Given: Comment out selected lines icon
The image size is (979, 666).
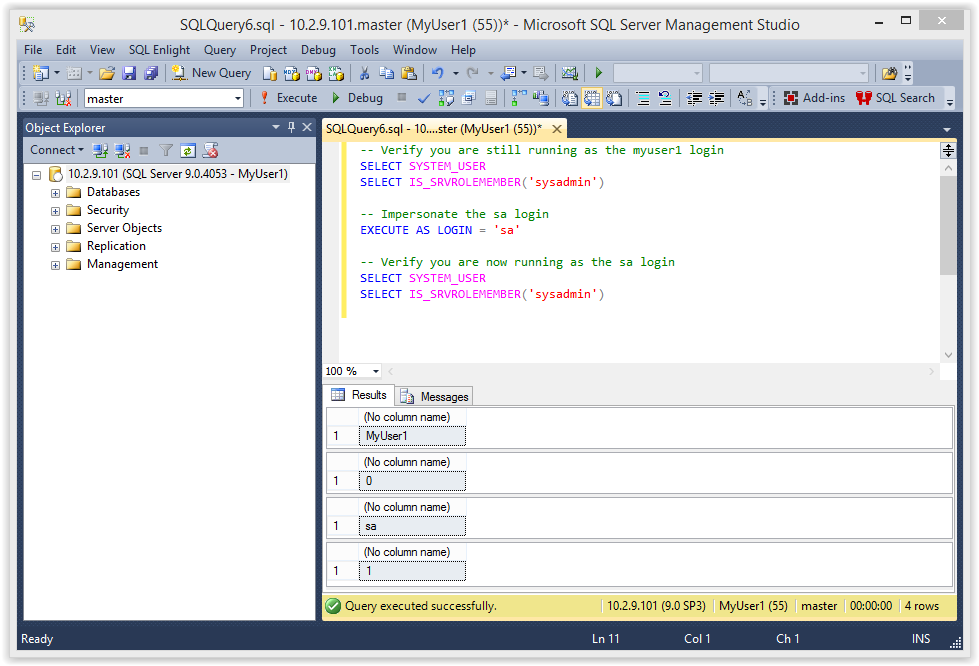Looking at the screenshot, I should coord(642,98).
